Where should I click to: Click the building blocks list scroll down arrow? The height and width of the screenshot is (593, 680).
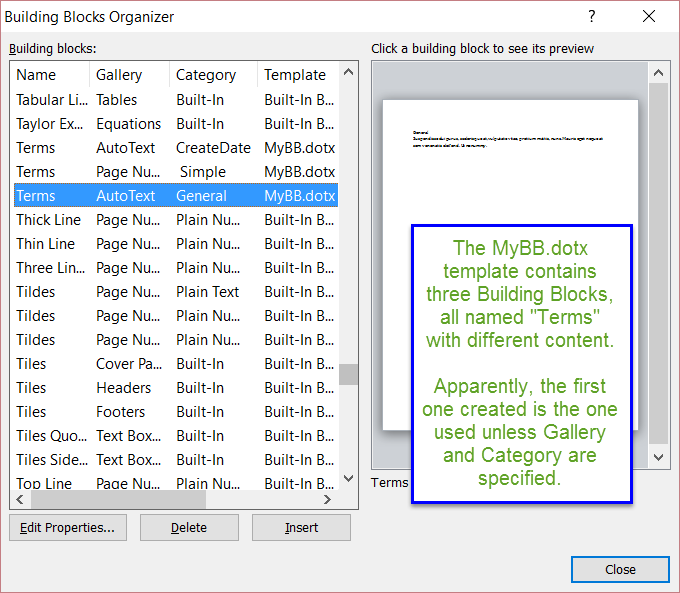348,478
